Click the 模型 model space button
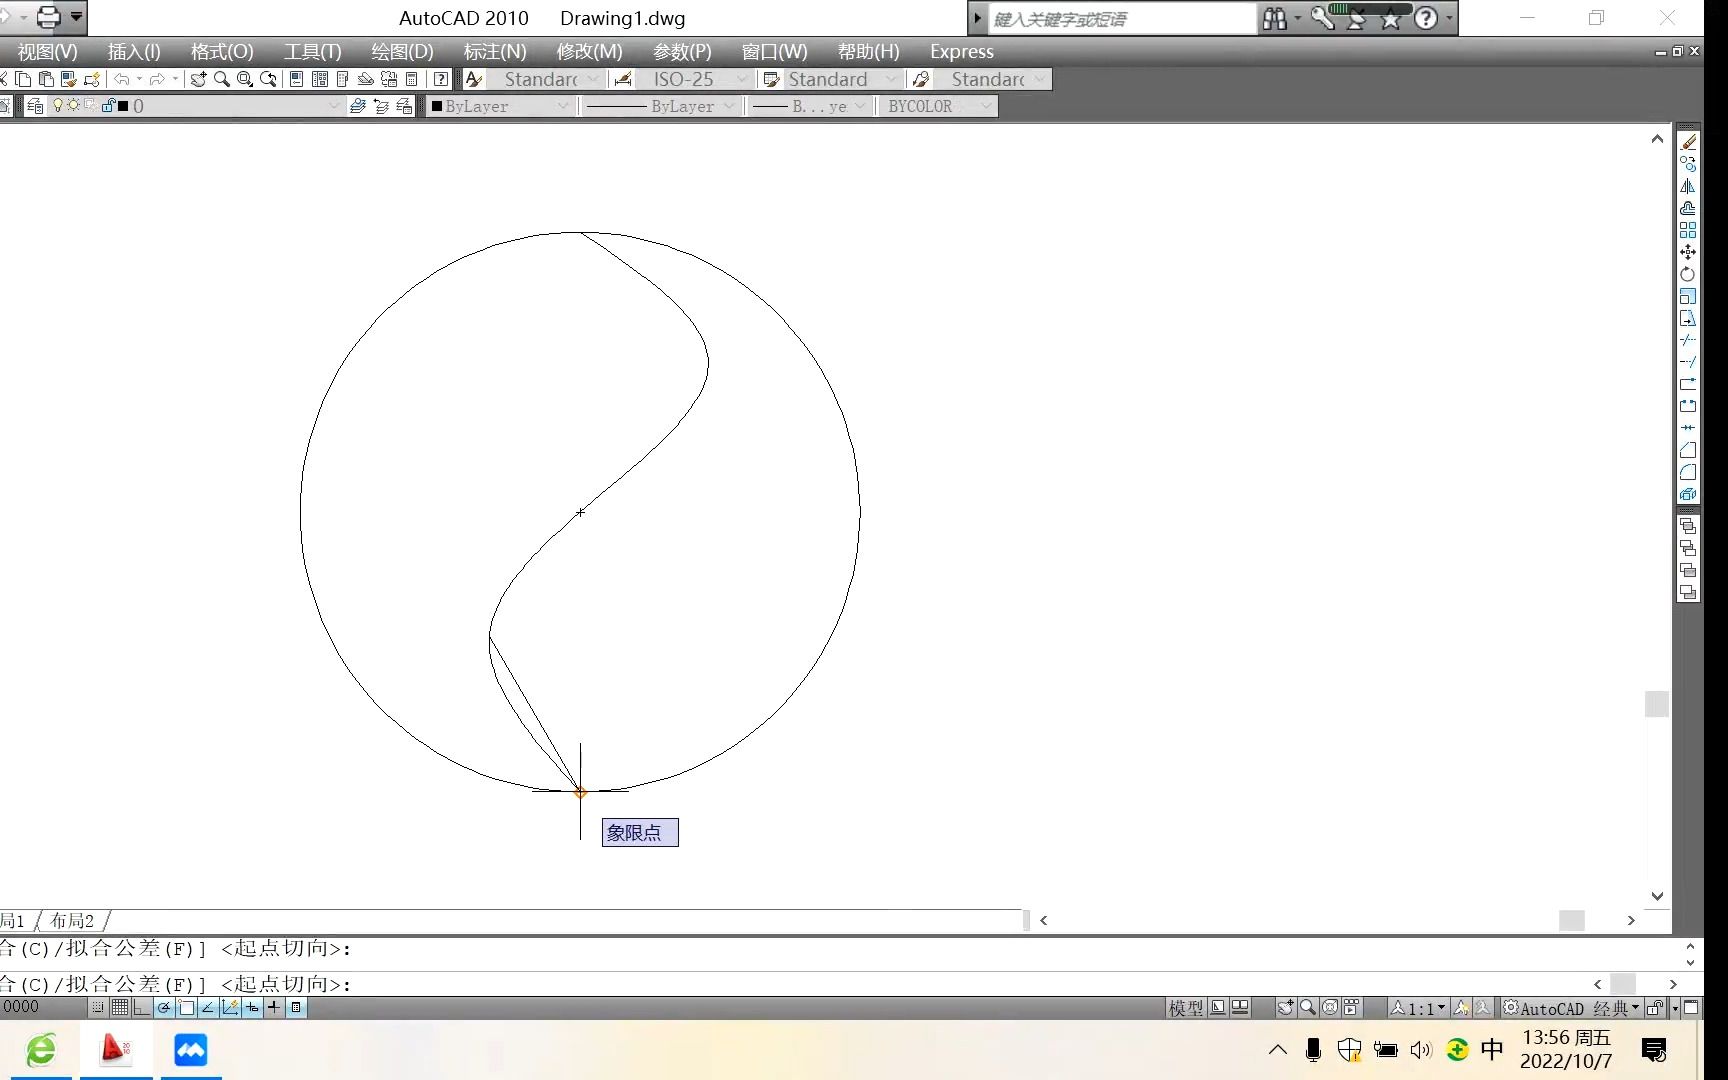The width and height of the screenshot is (1728, 1080). (1186, 1008)
